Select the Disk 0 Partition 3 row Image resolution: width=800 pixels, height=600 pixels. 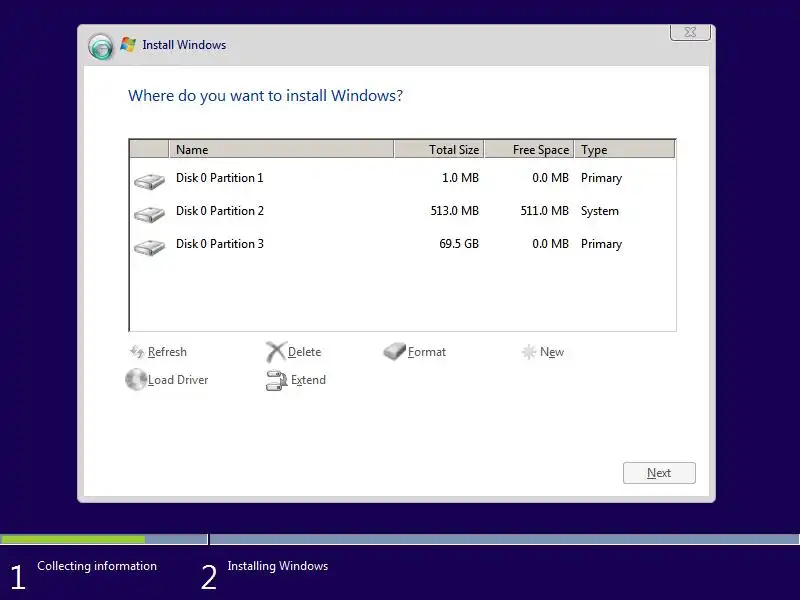click(403, 244)
